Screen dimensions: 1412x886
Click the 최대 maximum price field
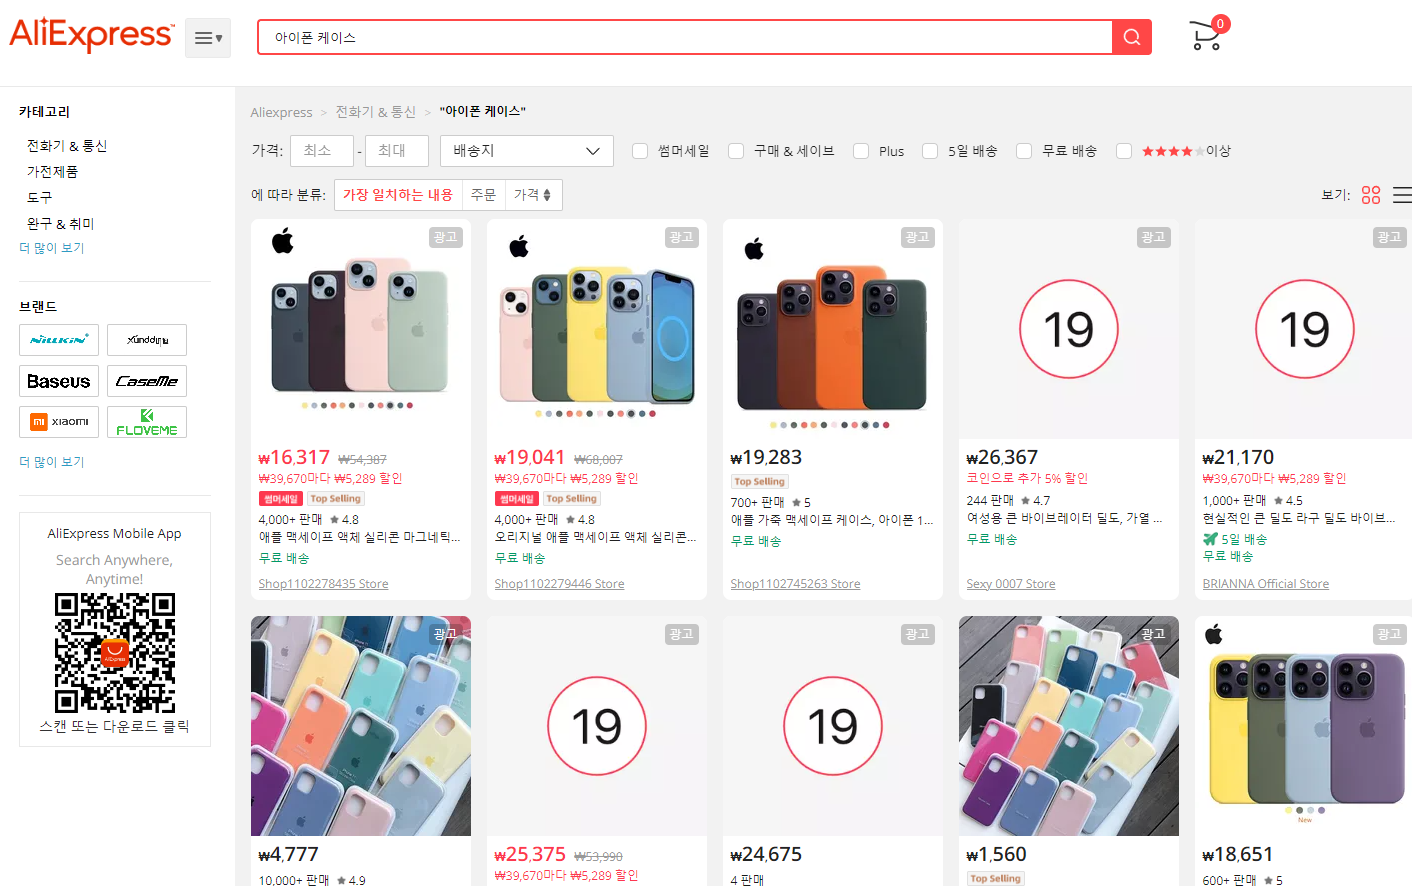pos(397,151)
